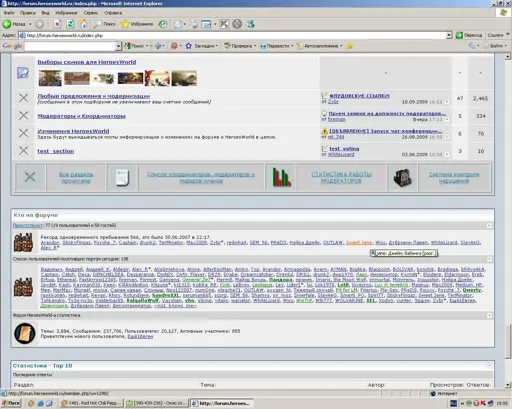Click last-post arrow icon in 'test_voting' row
Image resolution: width=512 pixels, height=409 pixels.
click(447, 154)
